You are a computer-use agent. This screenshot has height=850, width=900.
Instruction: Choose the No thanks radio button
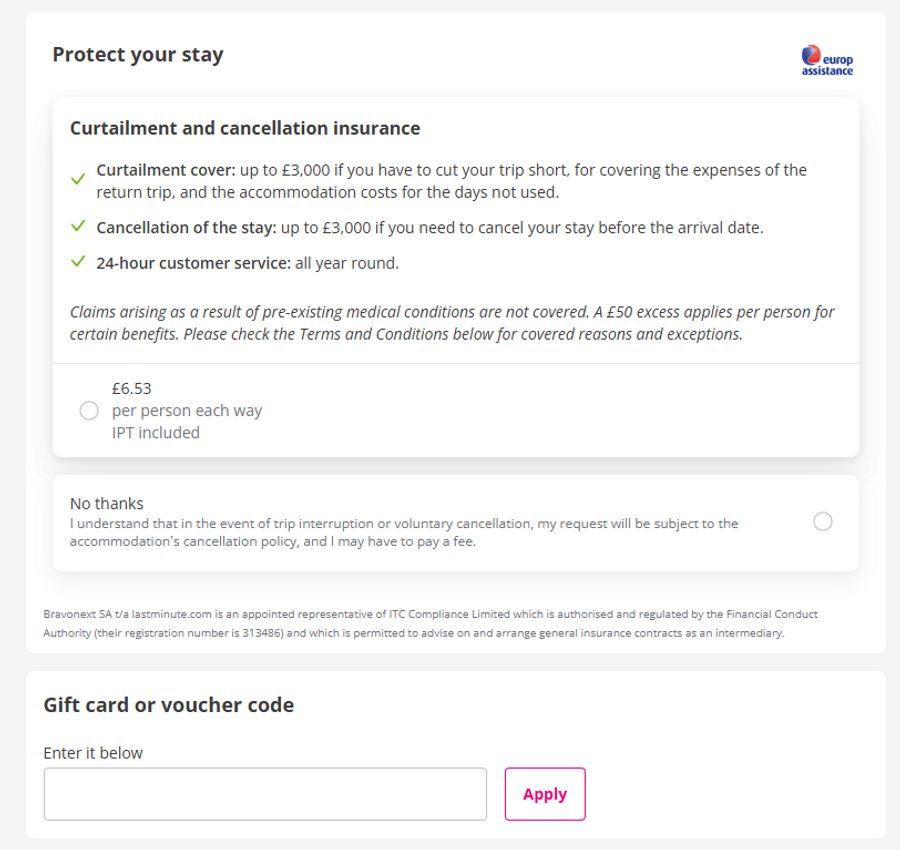823,521
